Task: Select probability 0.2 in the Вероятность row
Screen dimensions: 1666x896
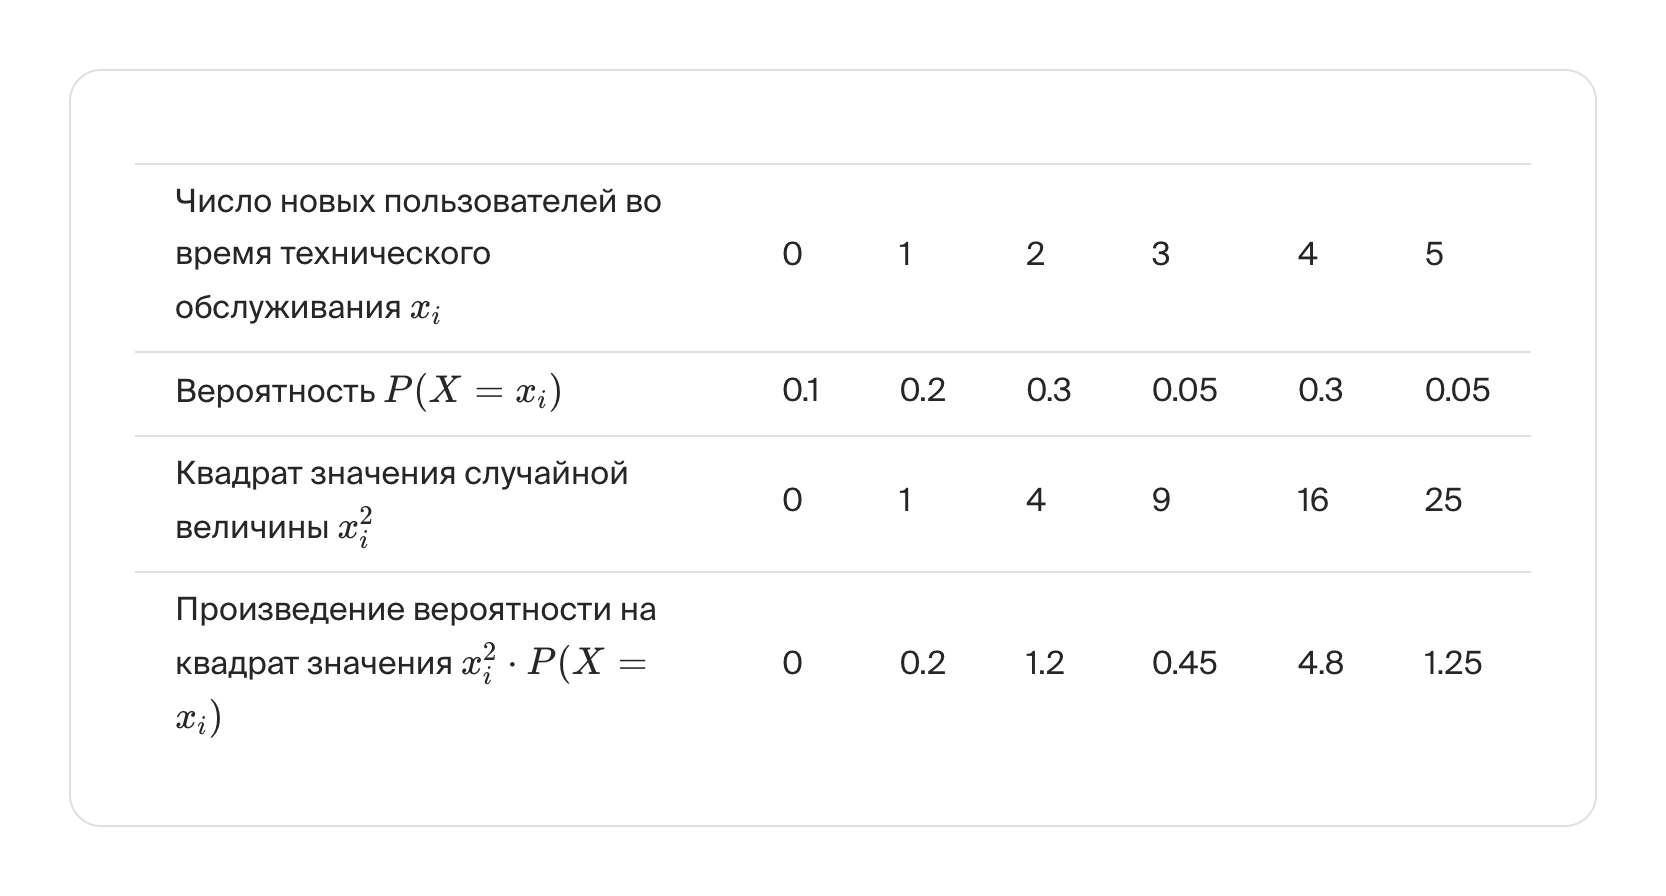Action: [922, 391]
